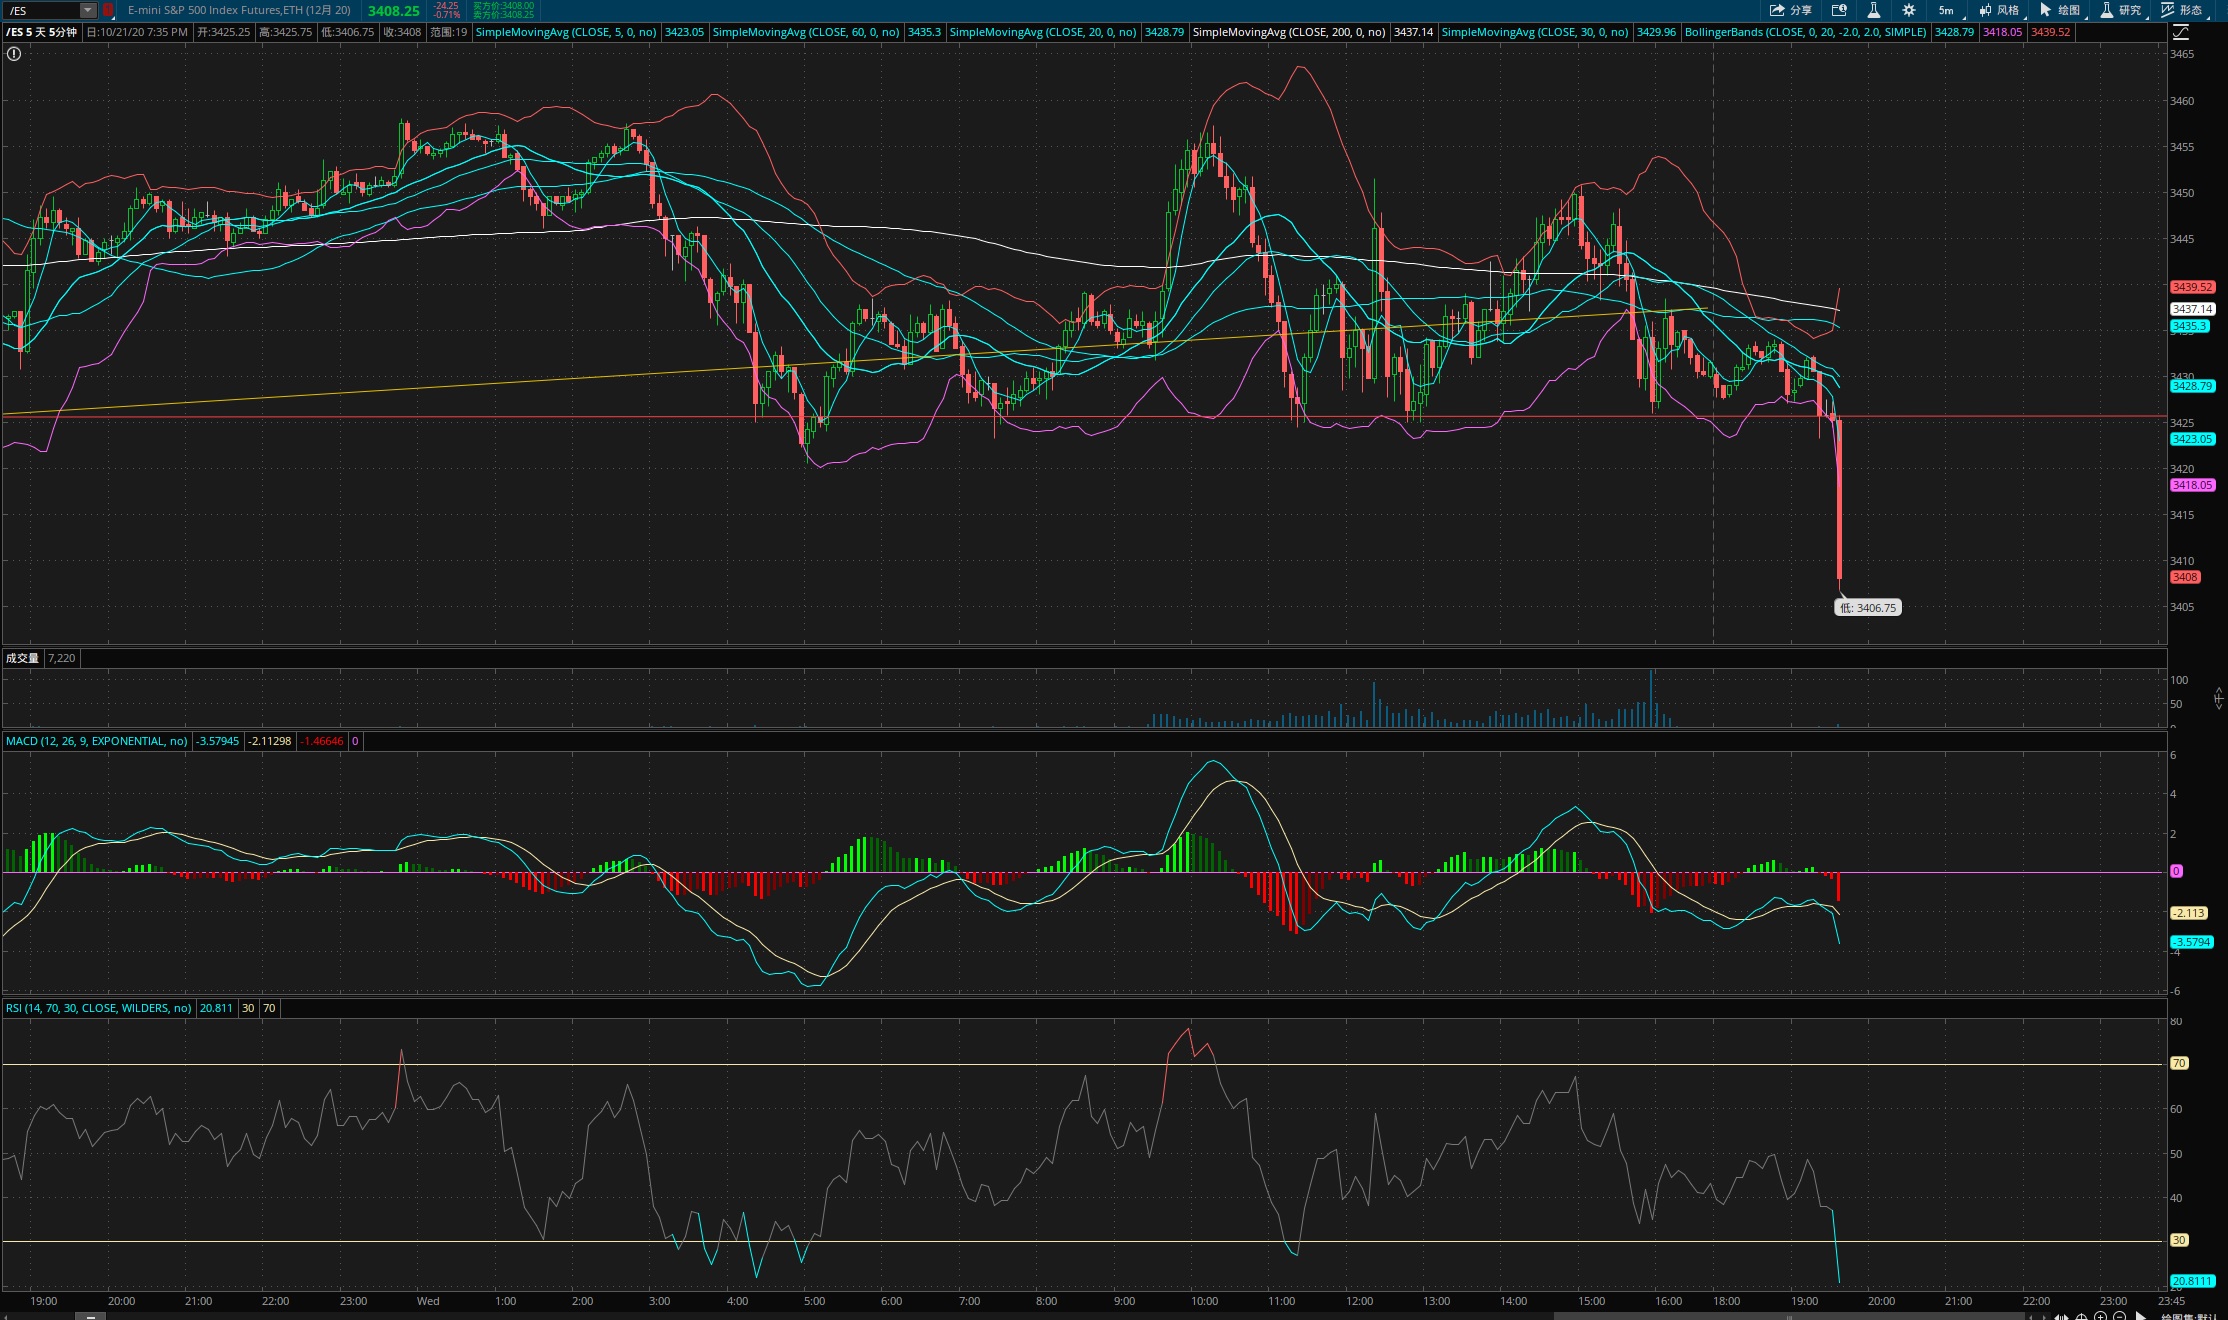Click the 高:3425.75 high value

point(286,32)
